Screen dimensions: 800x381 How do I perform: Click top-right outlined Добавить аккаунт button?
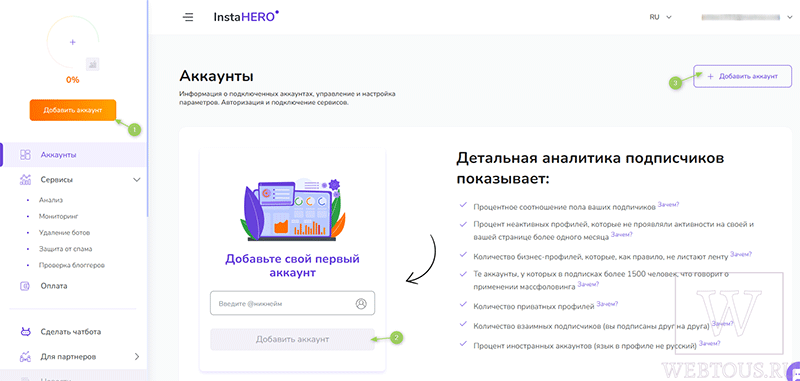[x=743, y=77]
